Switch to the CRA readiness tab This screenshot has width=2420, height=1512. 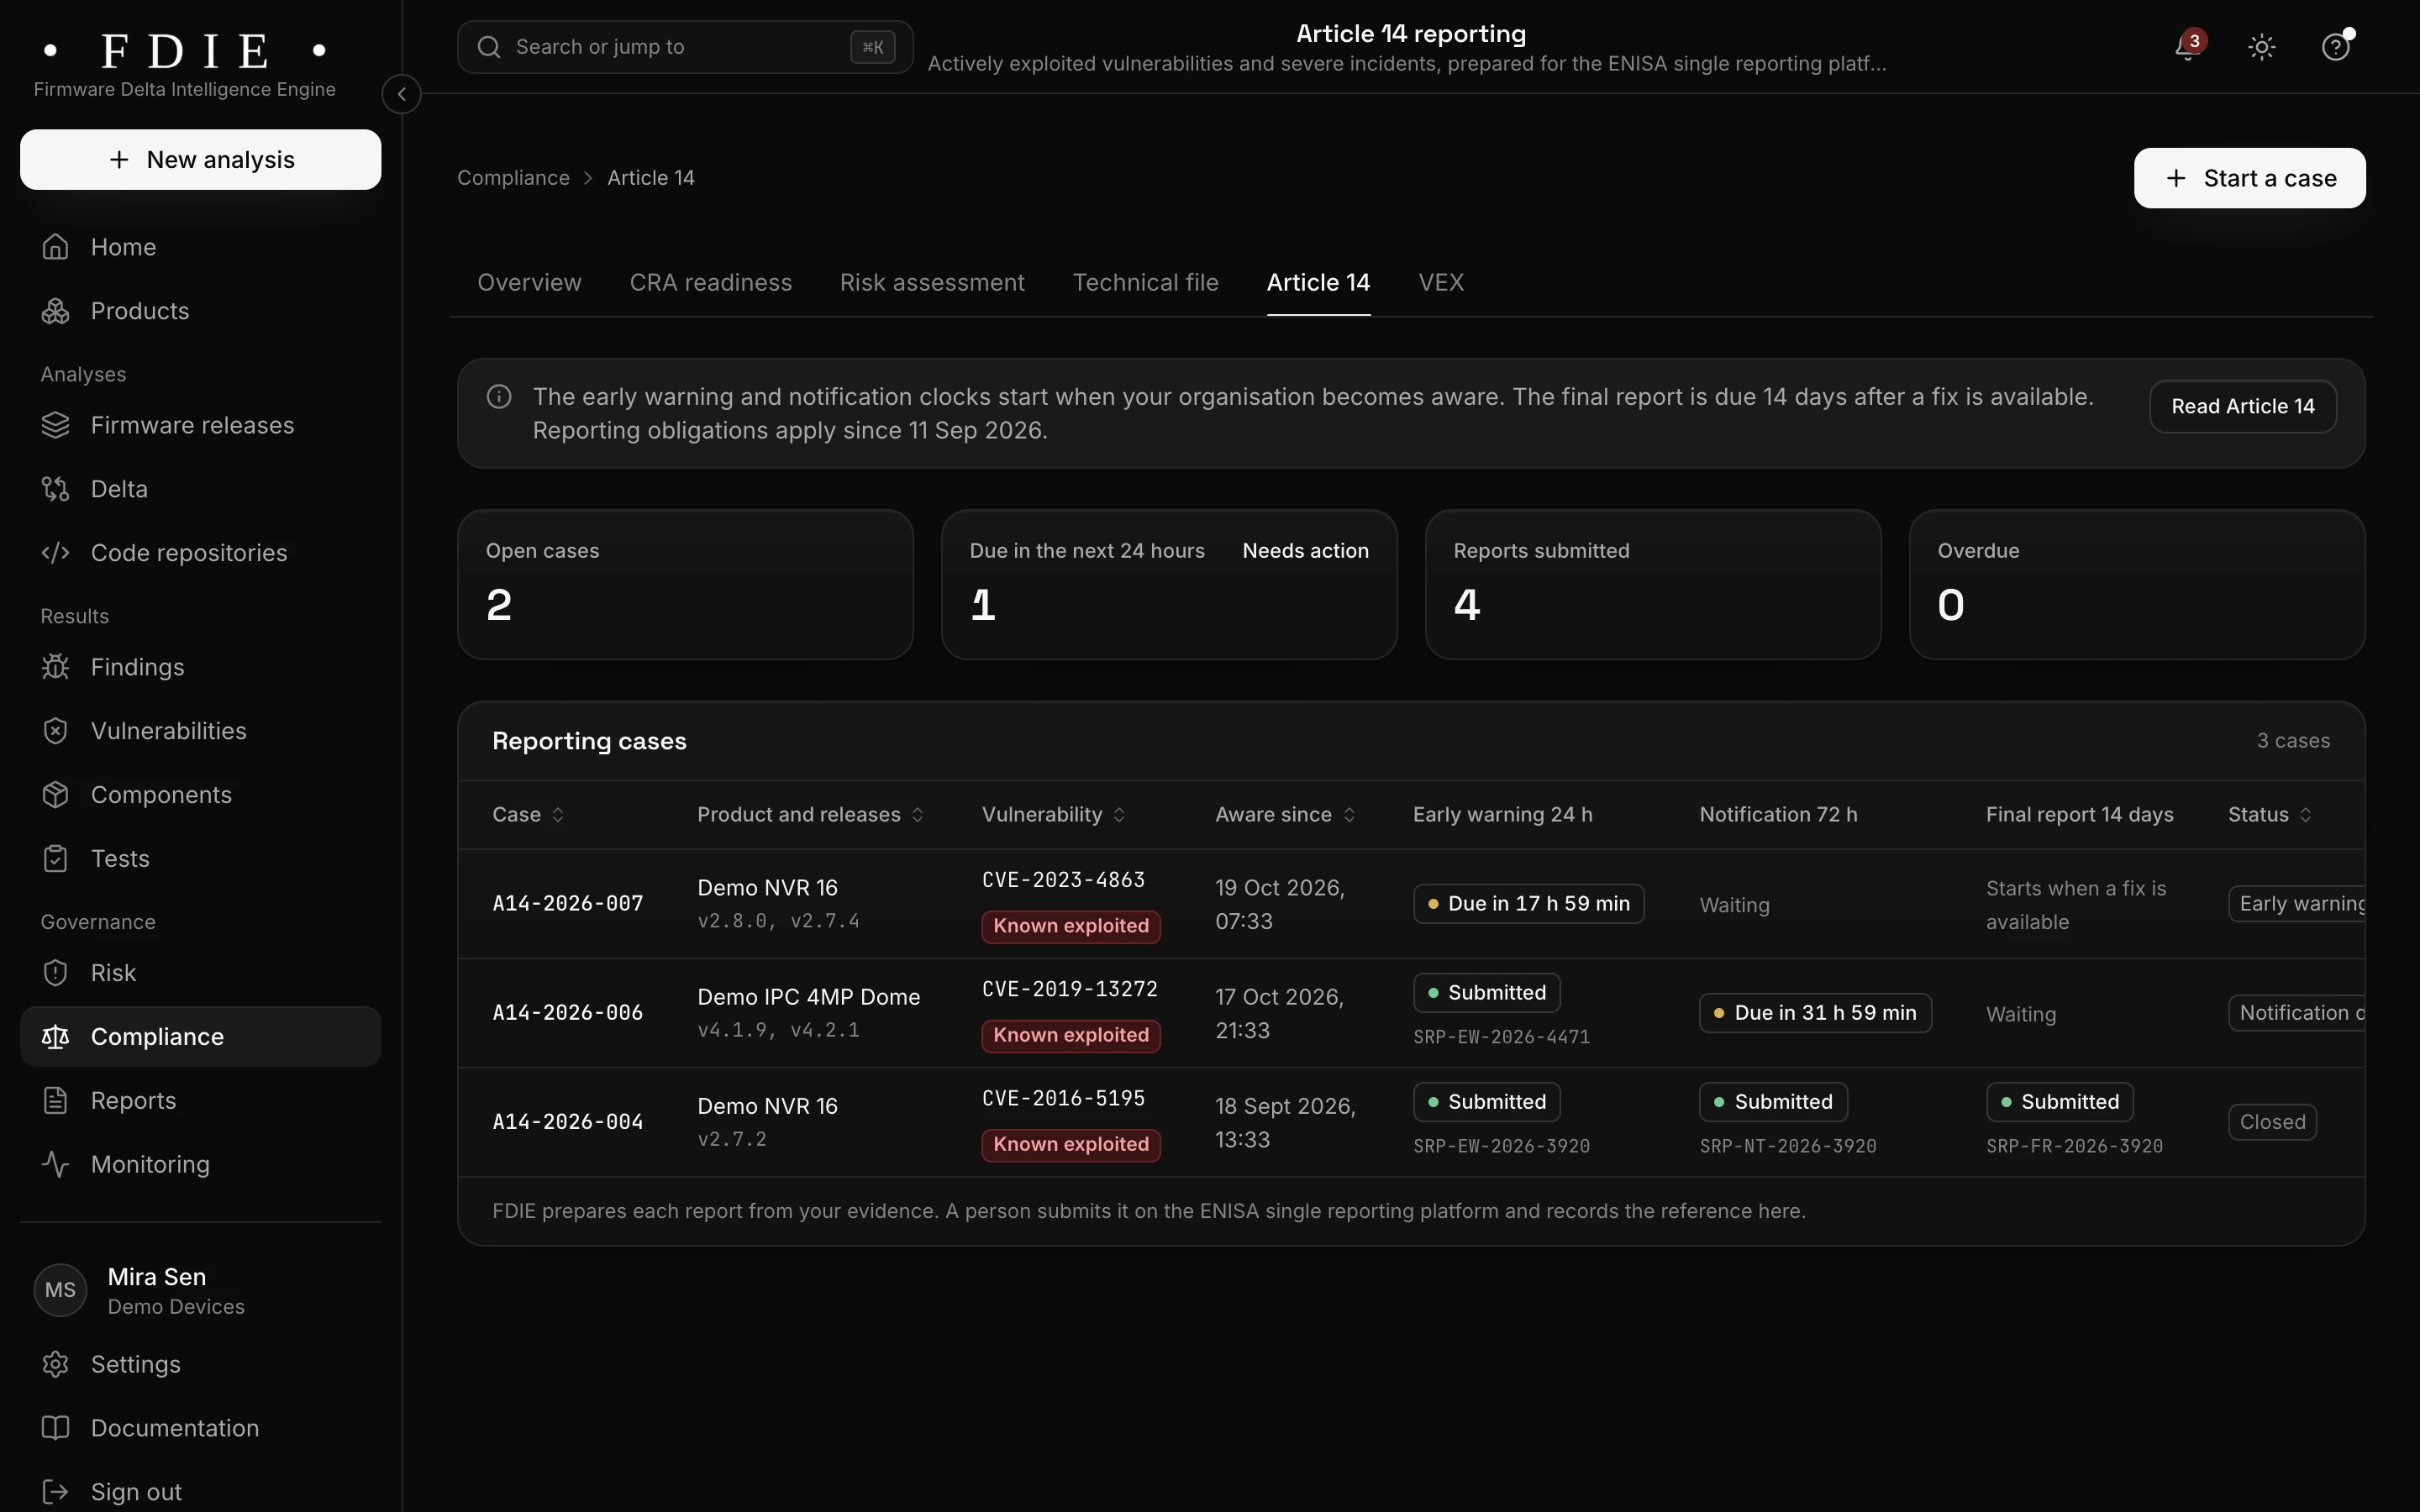710,283
